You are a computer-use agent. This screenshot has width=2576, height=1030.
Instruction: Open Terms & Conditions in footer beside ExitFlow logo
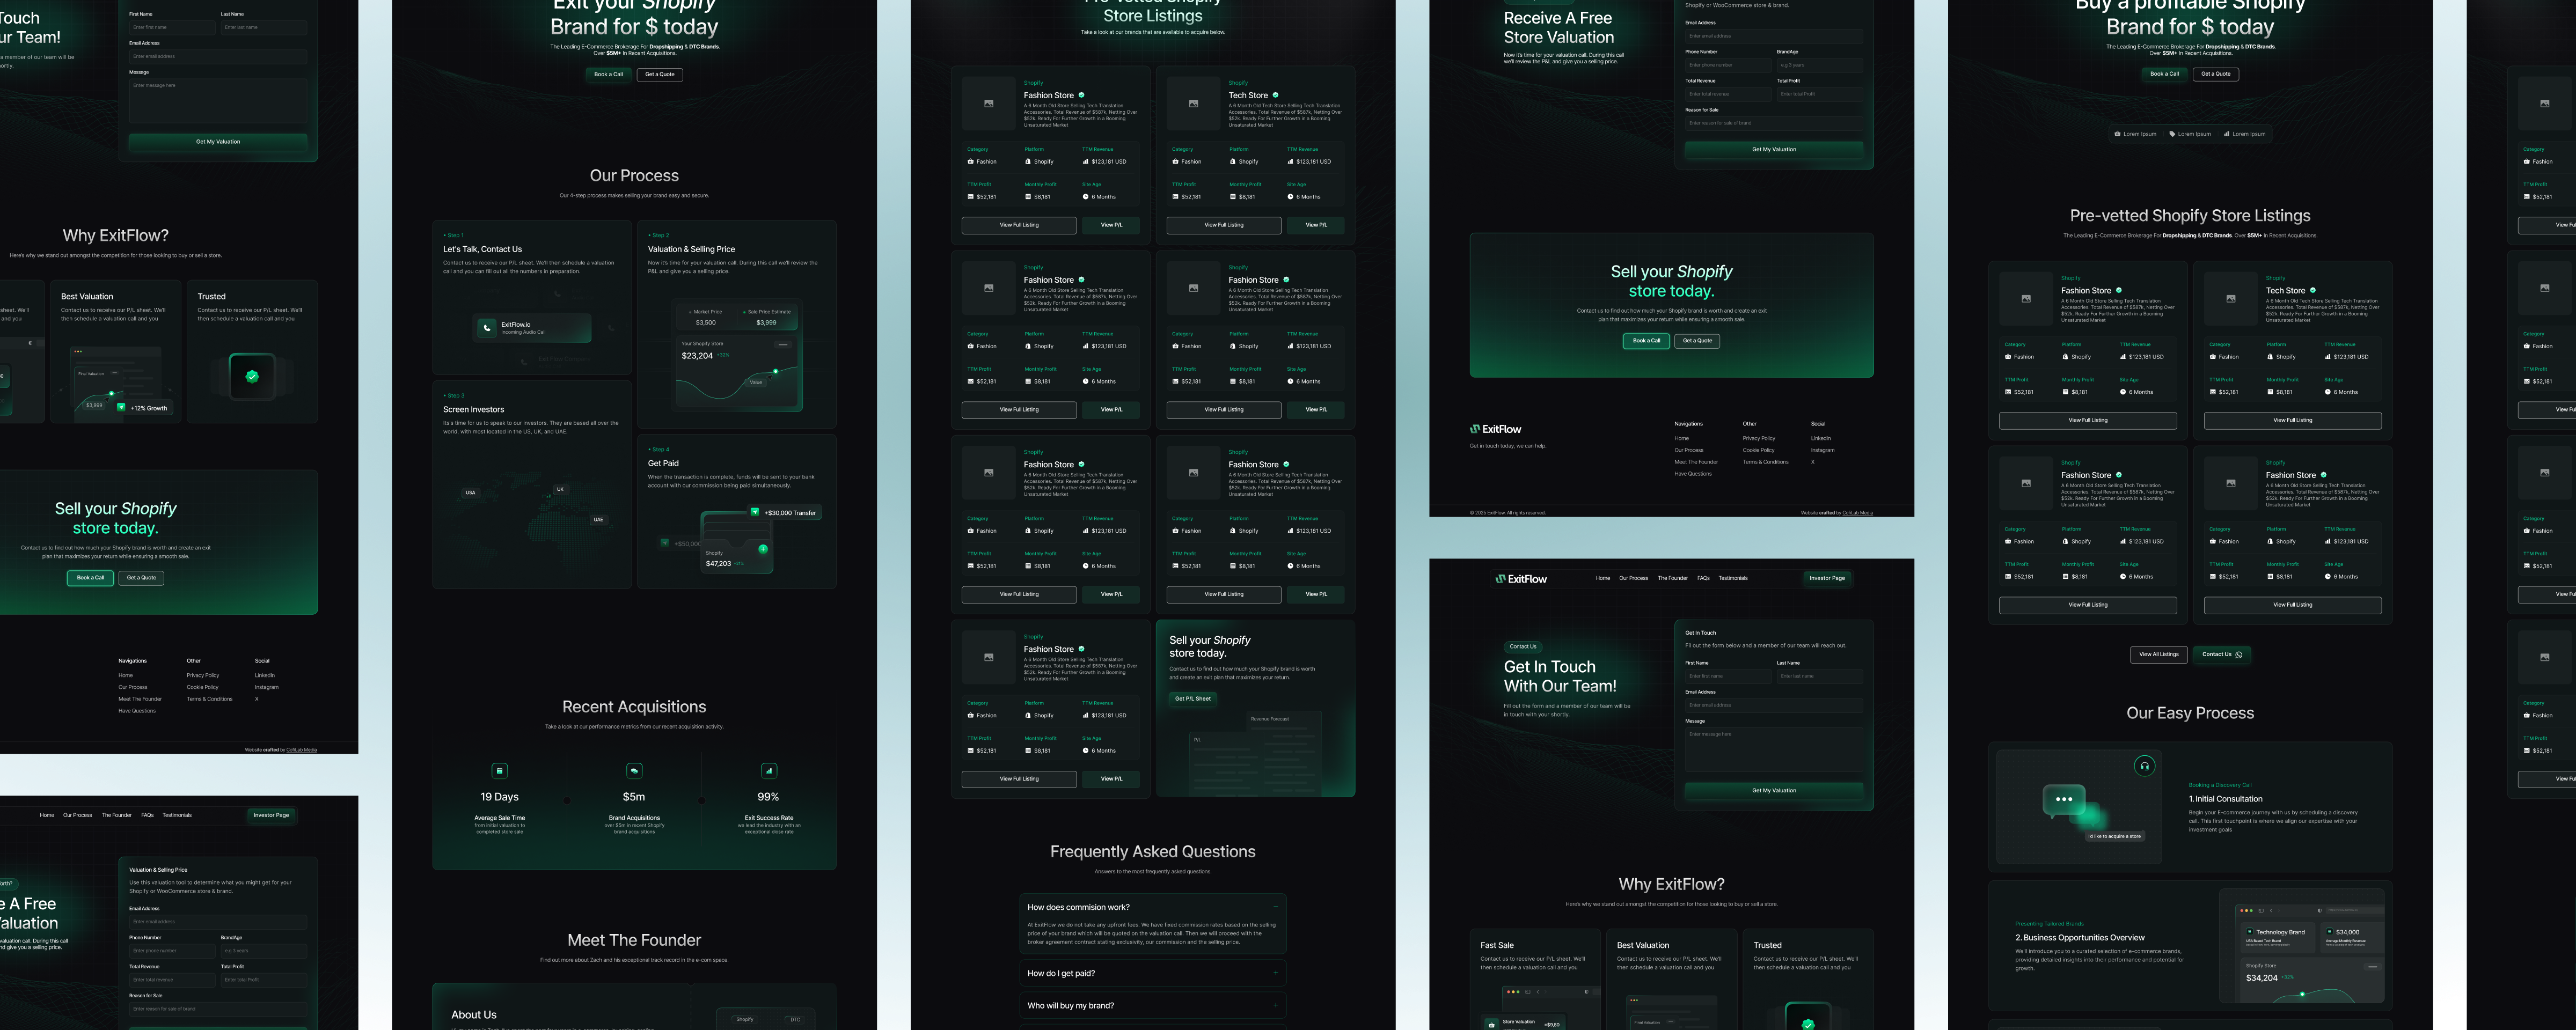pyautogui.click(x=1766, y=462)
